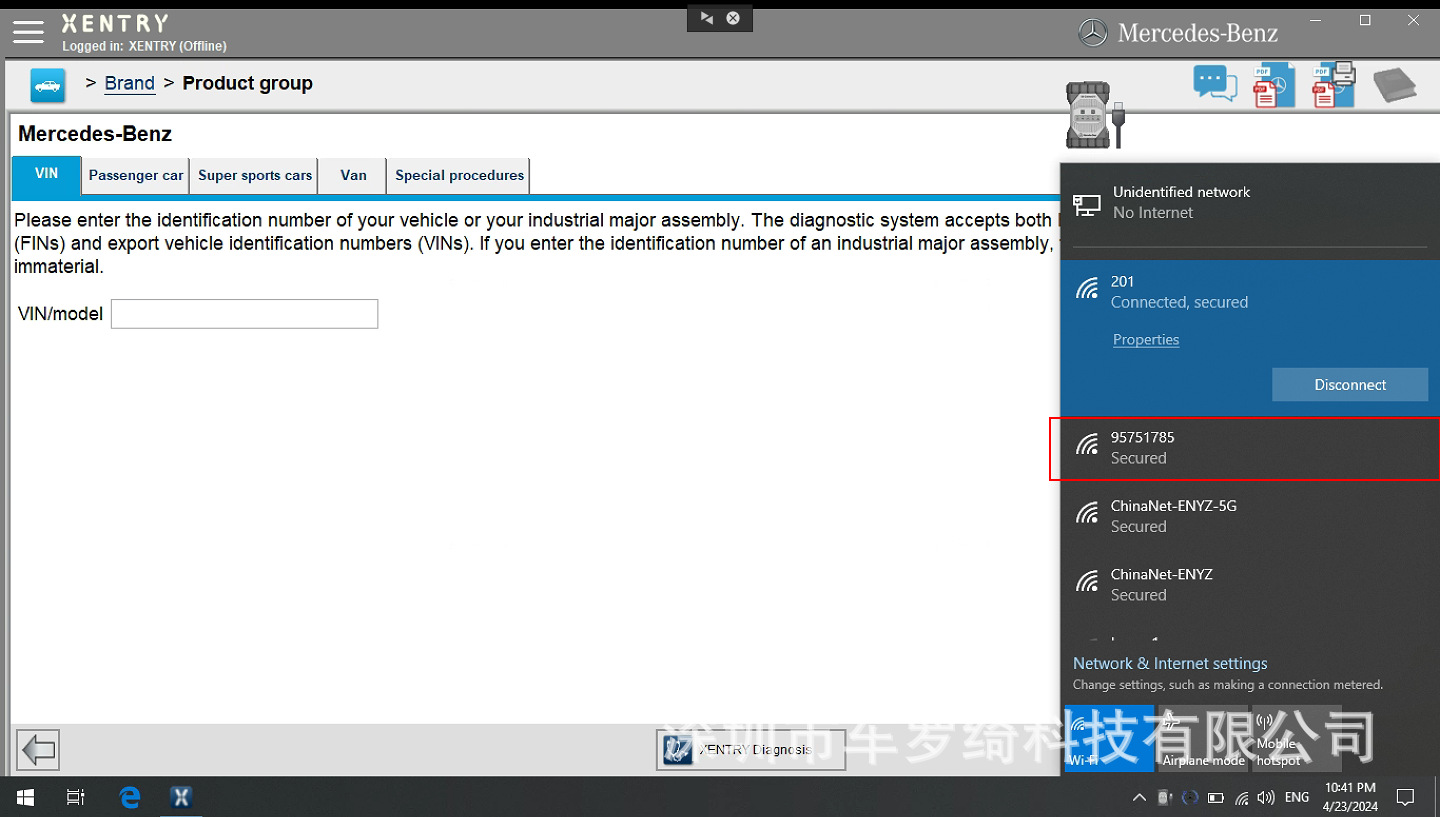Open Network & Internet settings link
This screenshot has height=817, width=1440.
[1170, 663]
